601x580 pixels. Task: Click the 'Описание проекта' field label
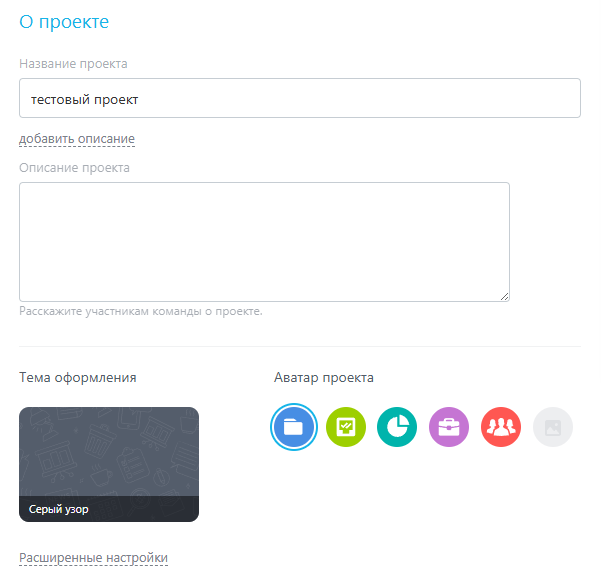click(74, 168)
